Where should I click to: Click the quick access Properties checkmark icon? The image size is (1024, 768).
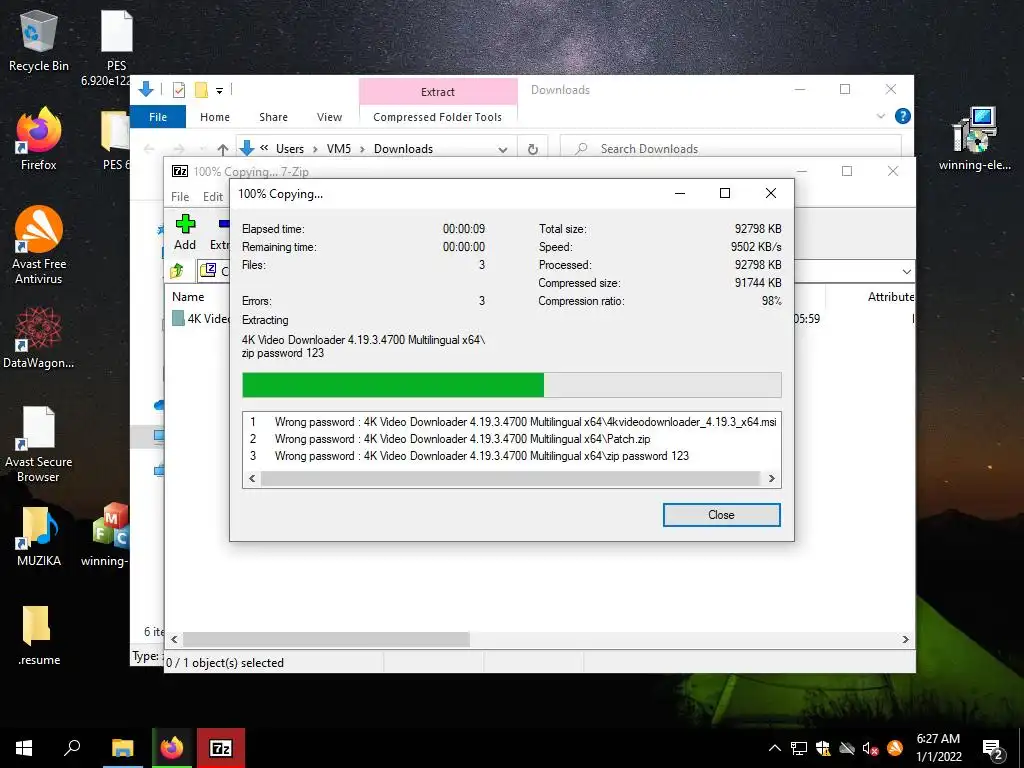pyautogui.click(x=178, y=90)
